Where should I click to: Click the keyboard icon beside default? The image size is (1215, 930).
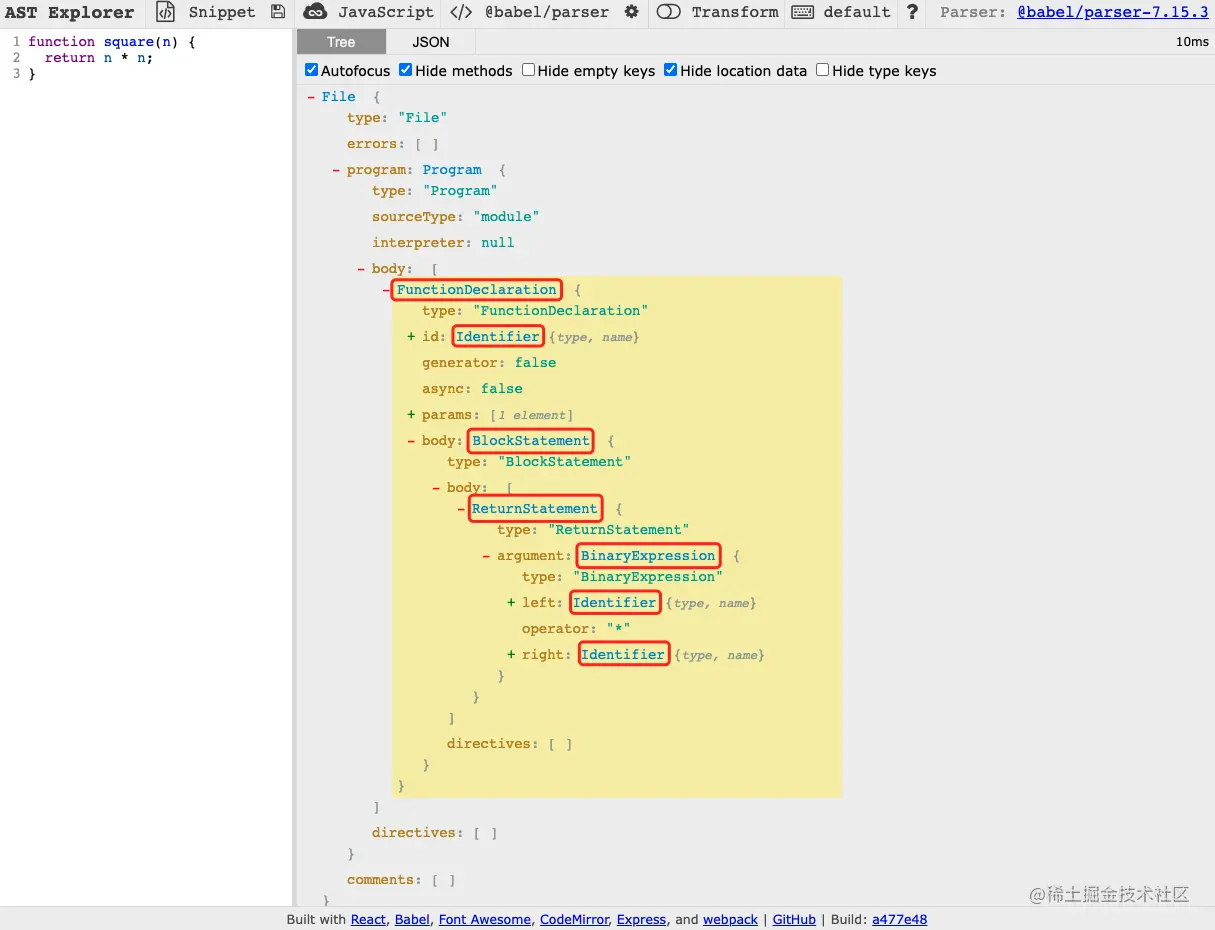click(805, 13)
